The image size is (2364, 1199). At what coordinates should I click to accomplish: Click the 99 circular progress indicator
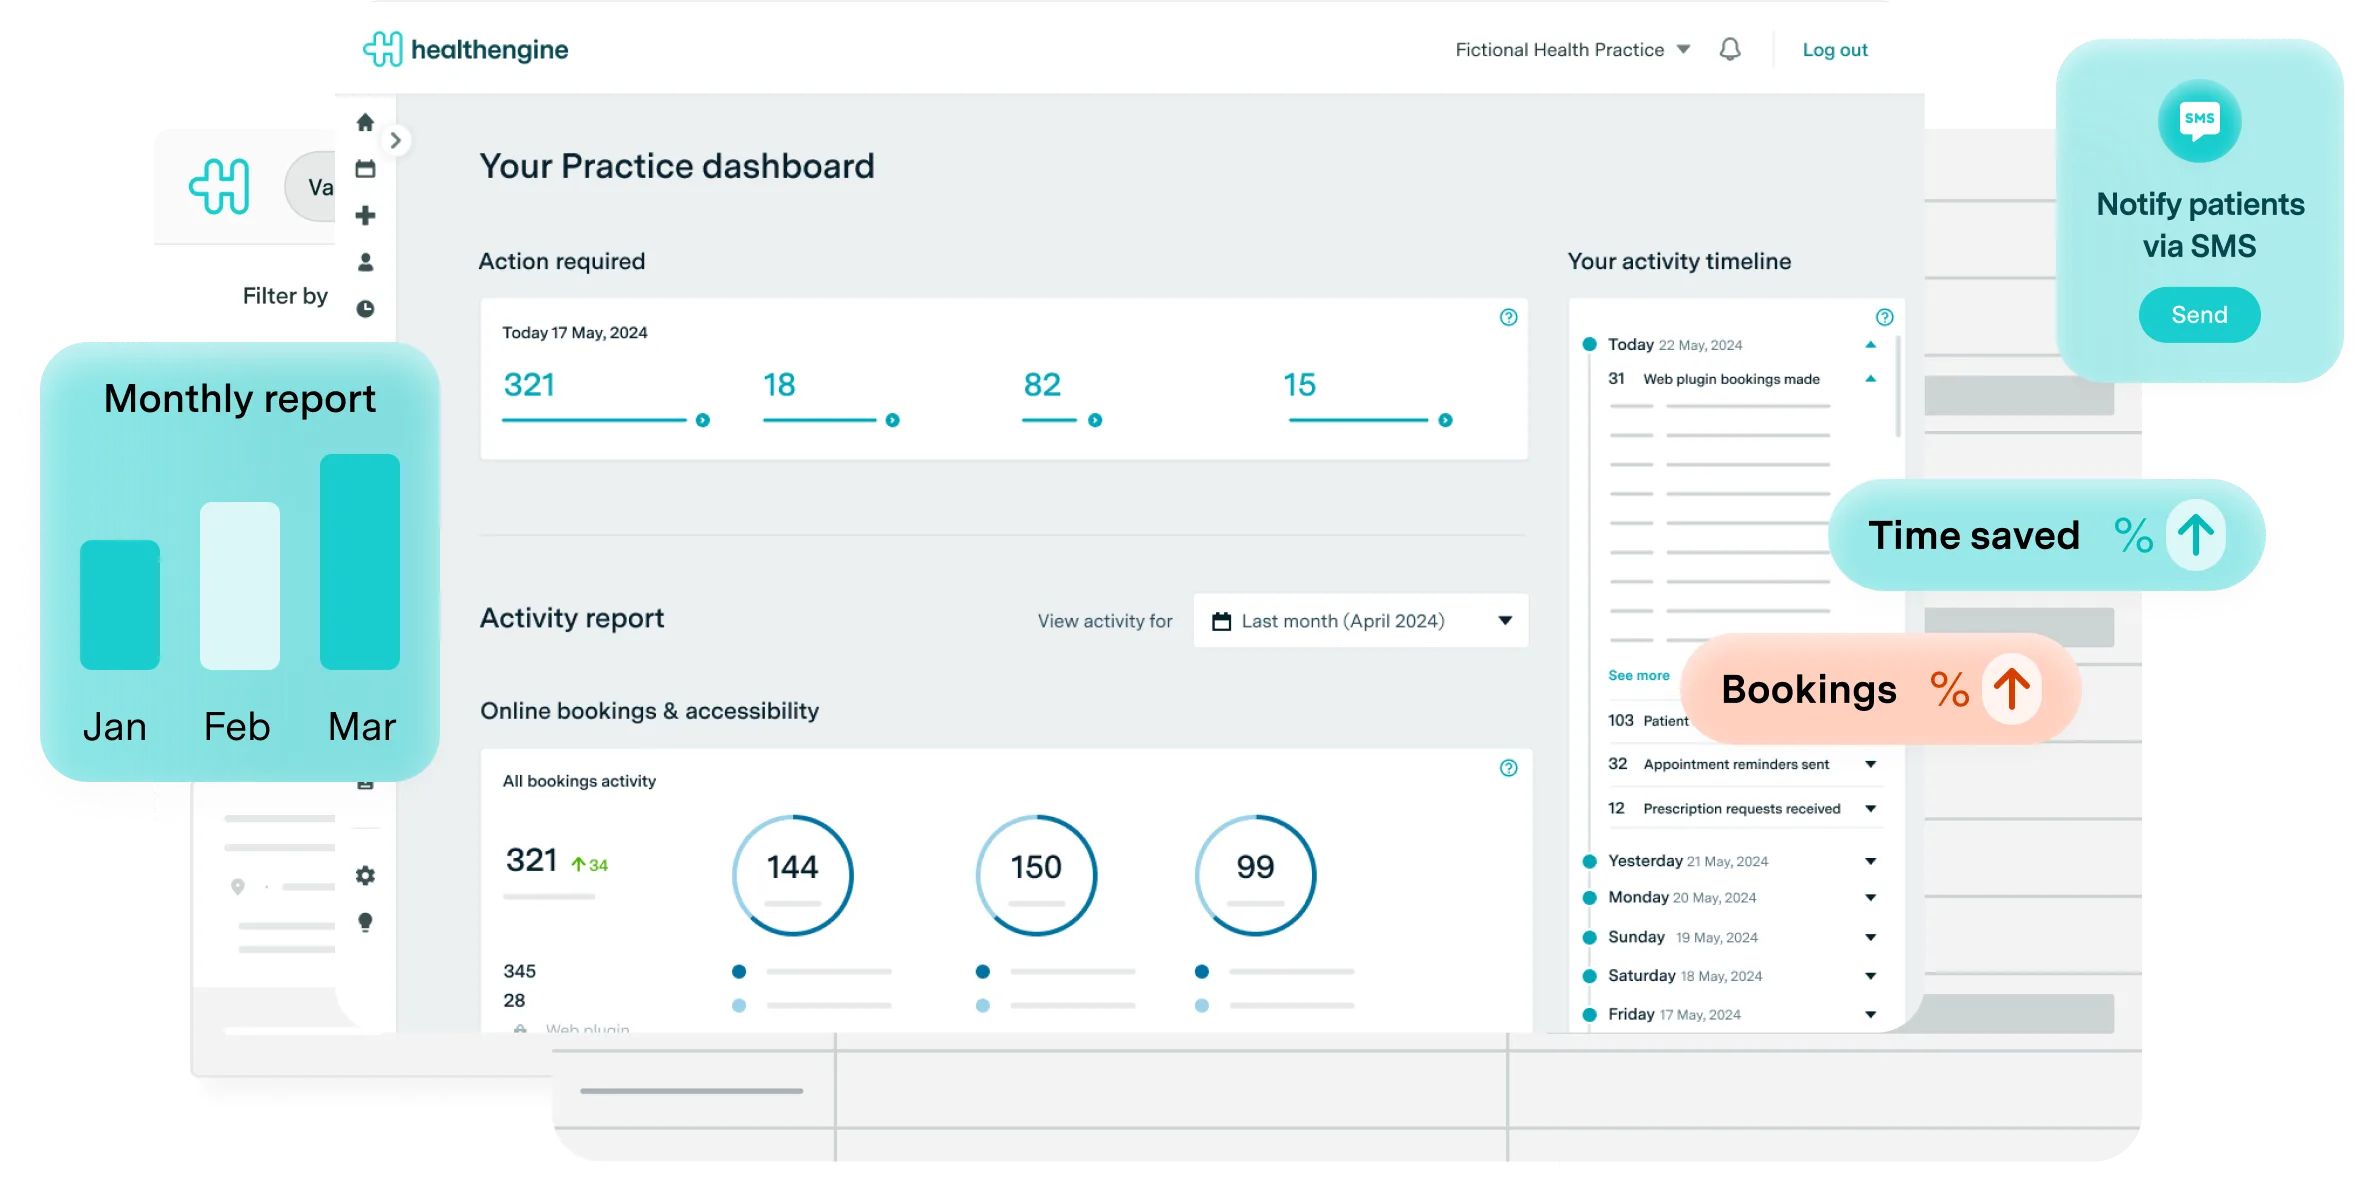[1255, 875]
